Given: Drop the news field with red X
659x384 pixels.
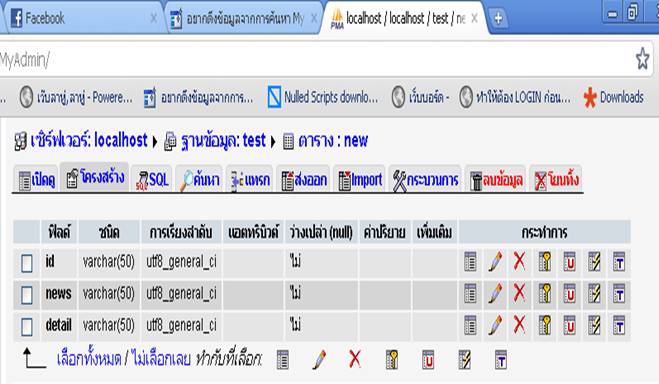Looking at the screenshot, I should coord(519,293).
